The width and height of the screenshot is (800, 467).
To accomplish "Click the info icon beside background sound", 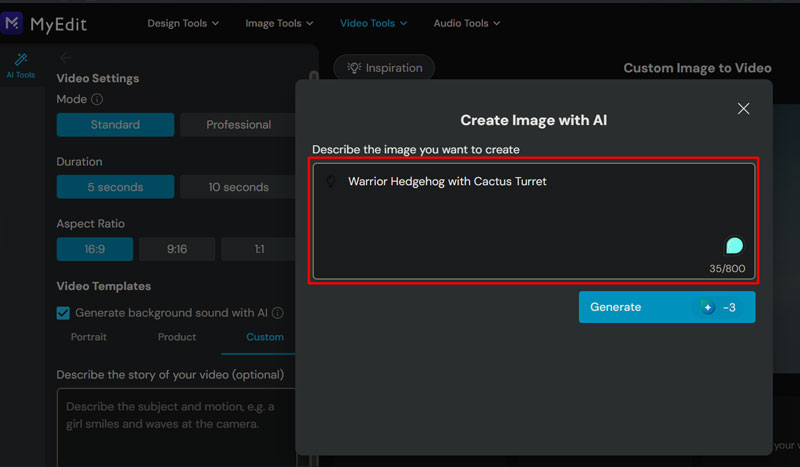I will tap(278, 313).
